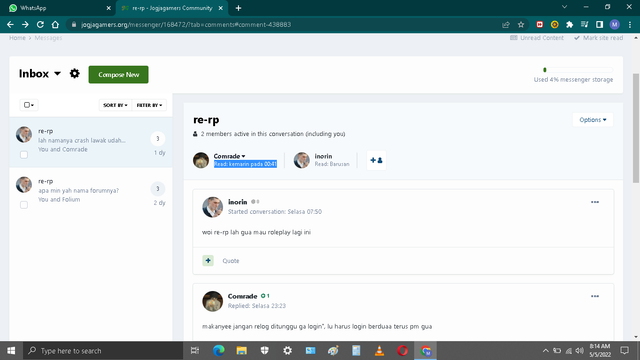The height and width of the screenshot is (360, 640).
Task: Open Comrade's profile name in the reply message
Action: point(242,296)
